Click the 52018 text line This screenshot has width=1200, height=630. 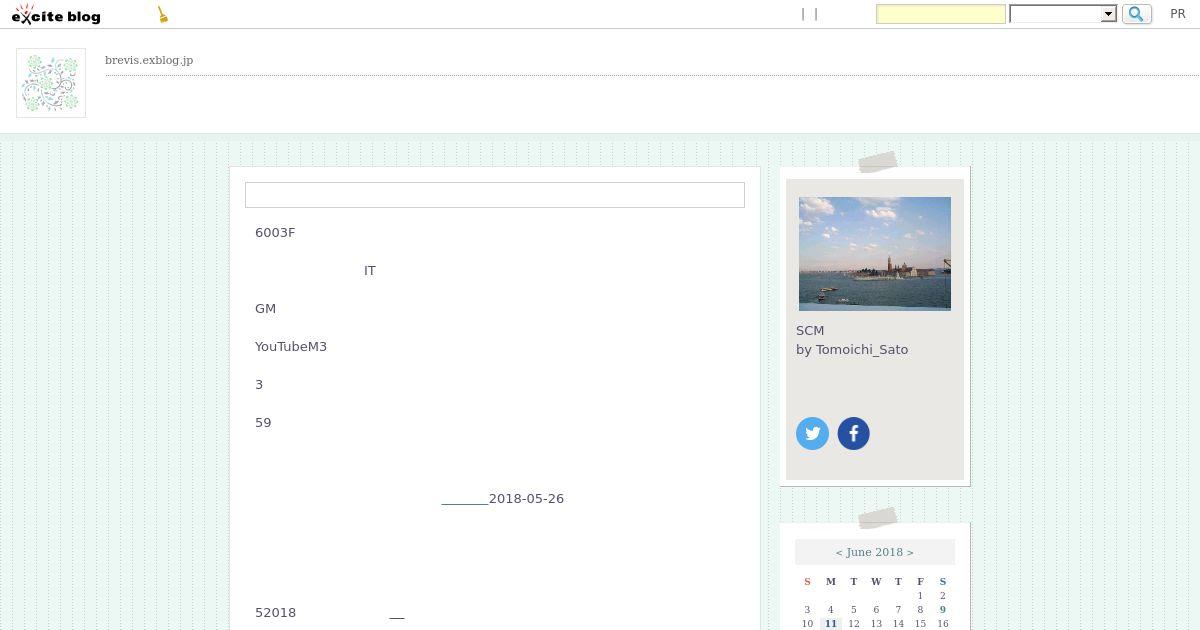(276, 613)
